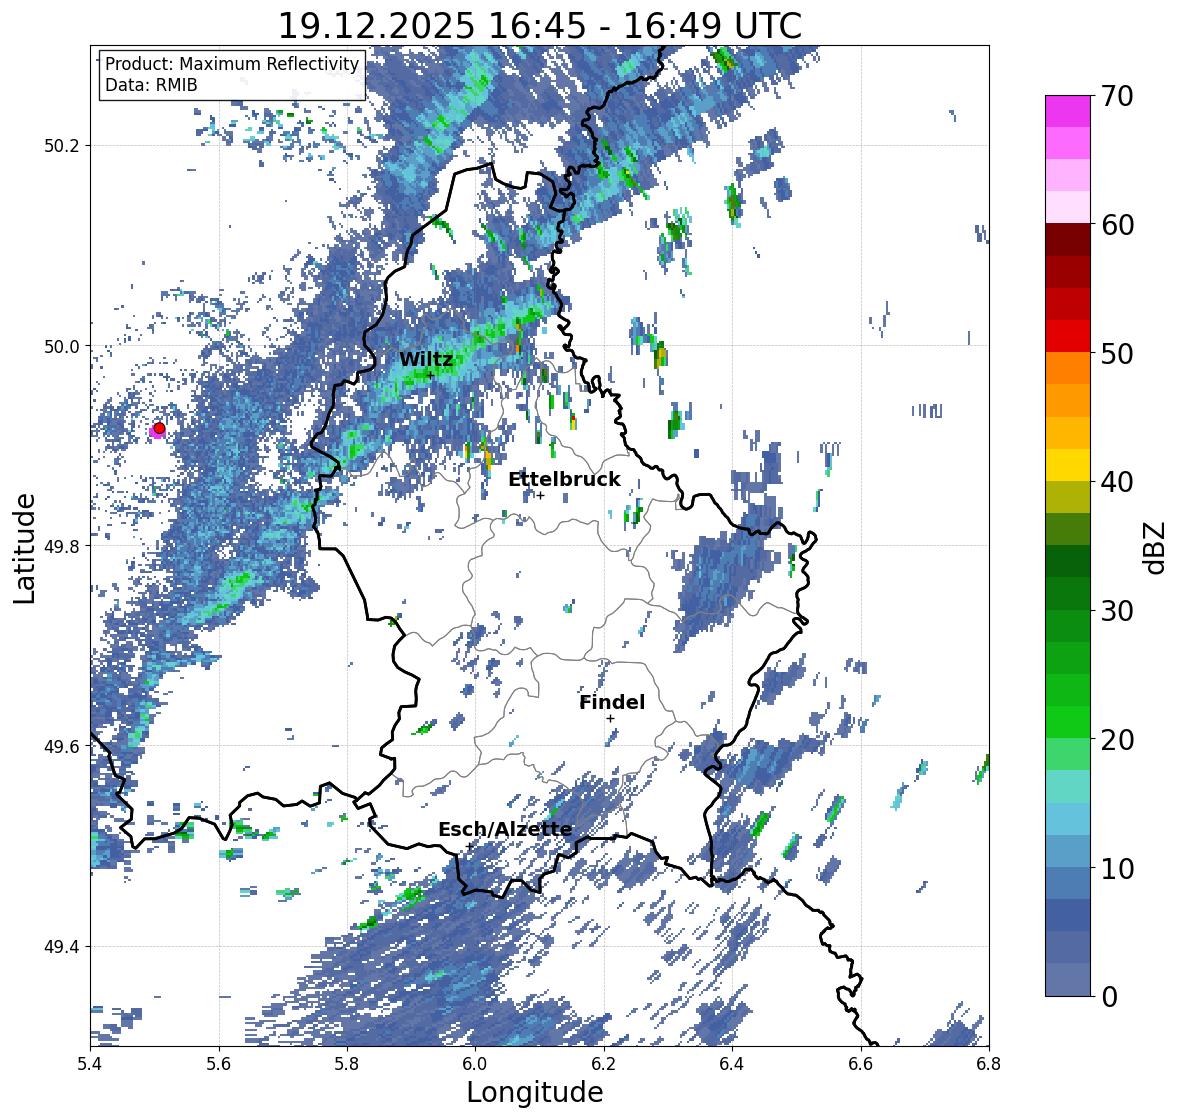Click the 6.8 longitude tick label
Screen dimensions: 1179x1117
coord(988,1064)
